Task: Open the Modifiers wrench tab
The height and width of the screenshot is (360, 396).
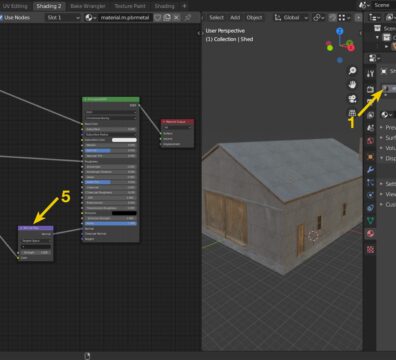Action: tap(370, 170)
